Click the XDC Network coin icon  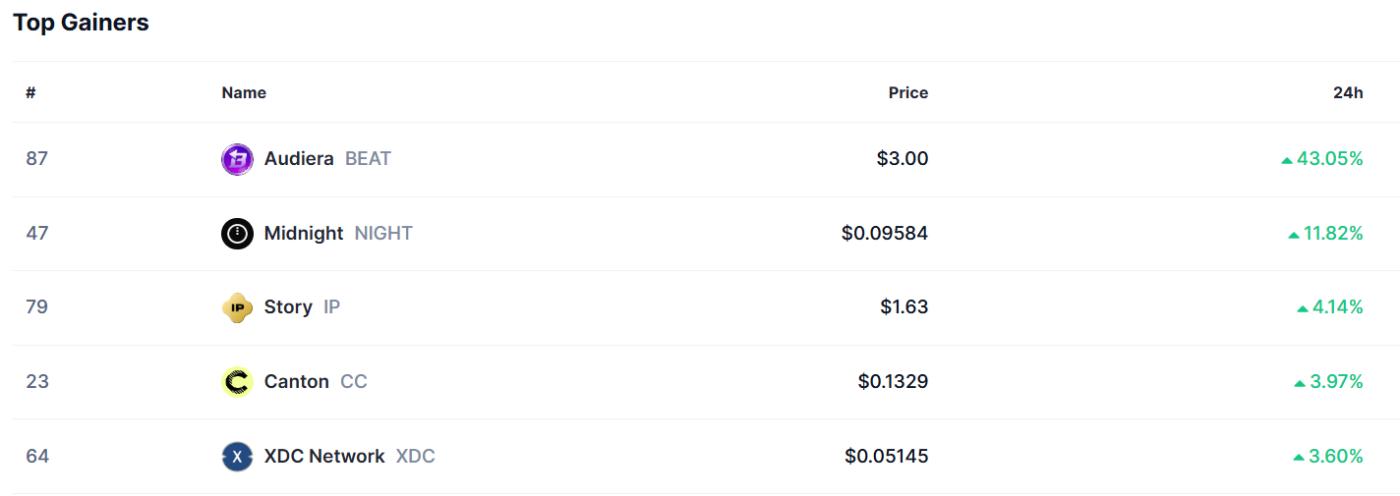(237, 456)
